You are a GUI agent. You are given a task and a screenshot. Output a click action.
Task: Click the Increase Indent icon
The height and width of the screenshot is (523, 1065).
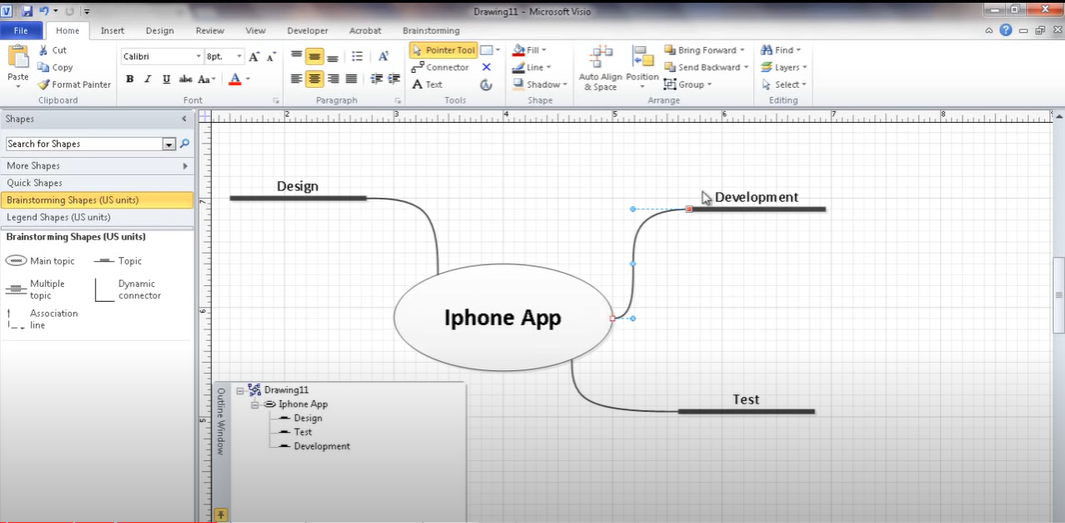[x=394, y=79]
